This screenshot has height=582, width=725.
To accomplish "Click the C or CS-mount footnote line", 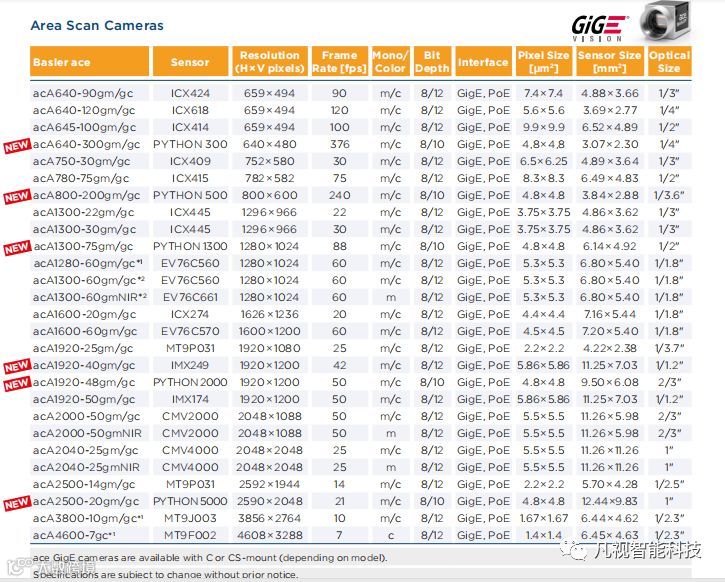I will (x=210, y=558).
